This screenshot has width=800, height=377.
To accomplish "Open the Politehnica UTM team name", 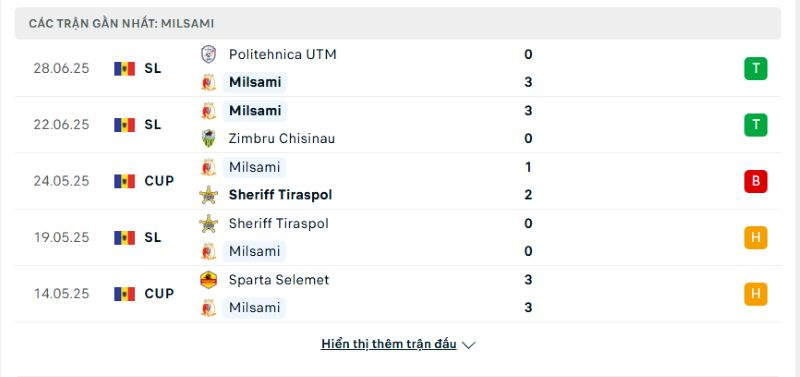I will [283, 55].
